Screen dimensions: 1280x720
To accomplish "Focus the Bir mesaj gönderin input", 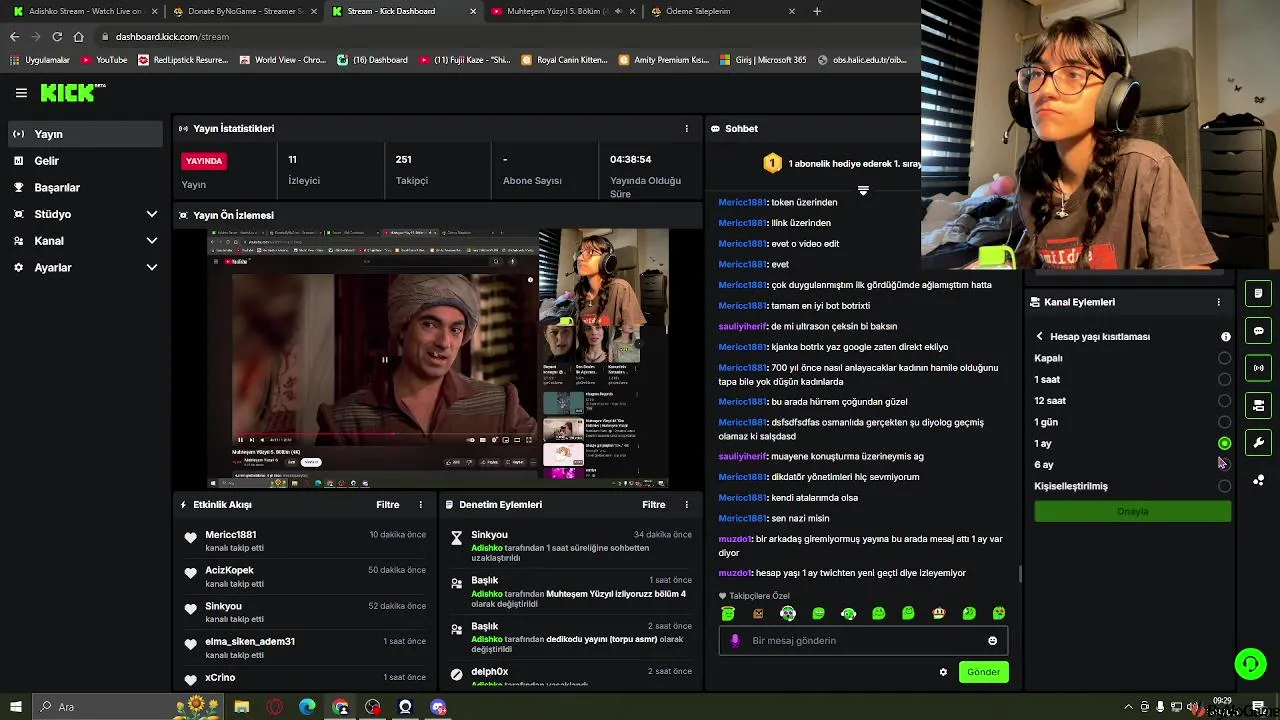I will click(x=864, y=641).
